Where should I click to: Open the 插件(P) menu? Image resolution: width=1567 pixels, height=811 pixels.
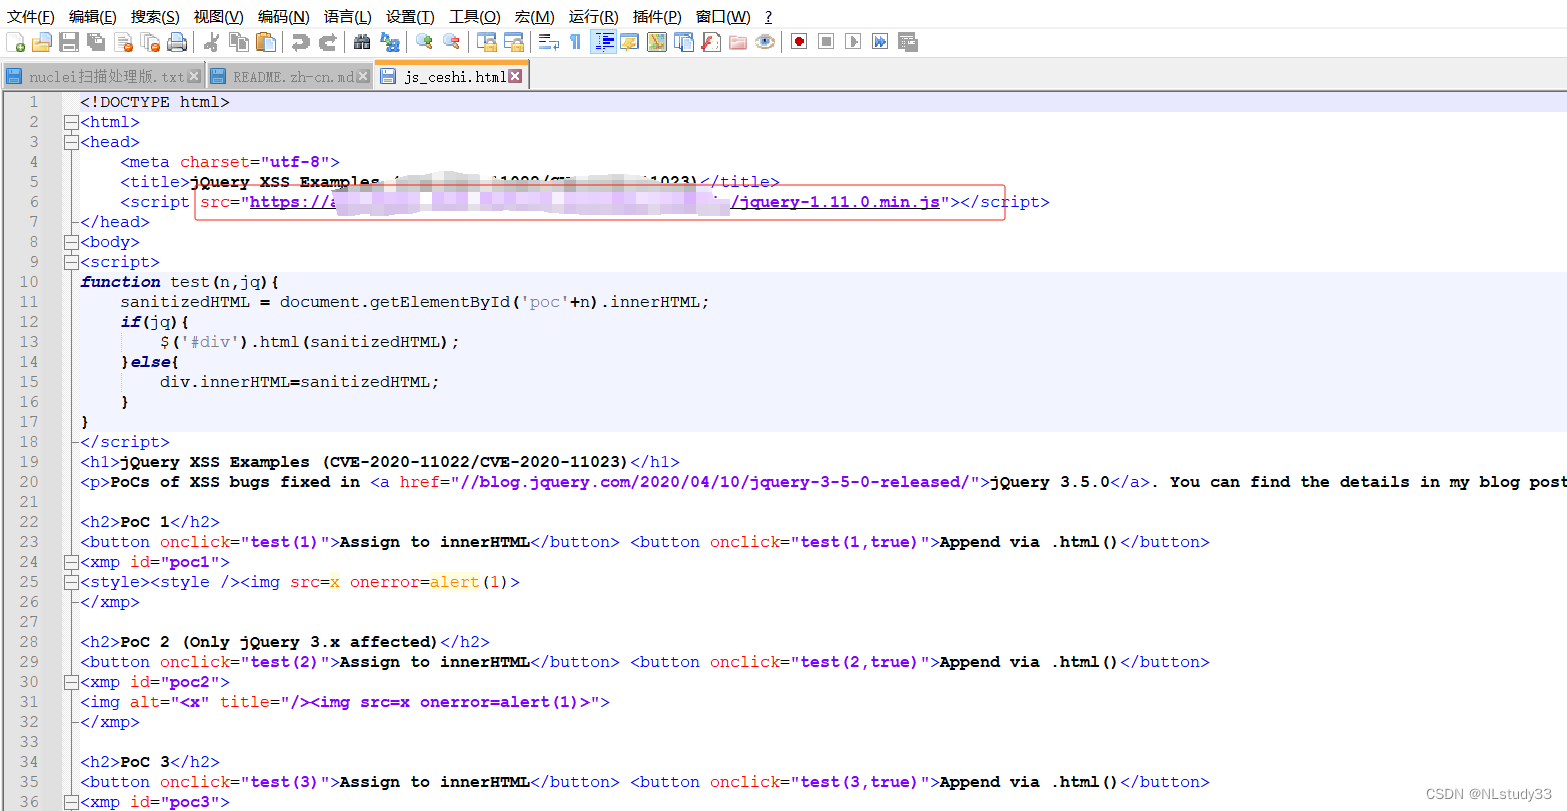(657, 17)
